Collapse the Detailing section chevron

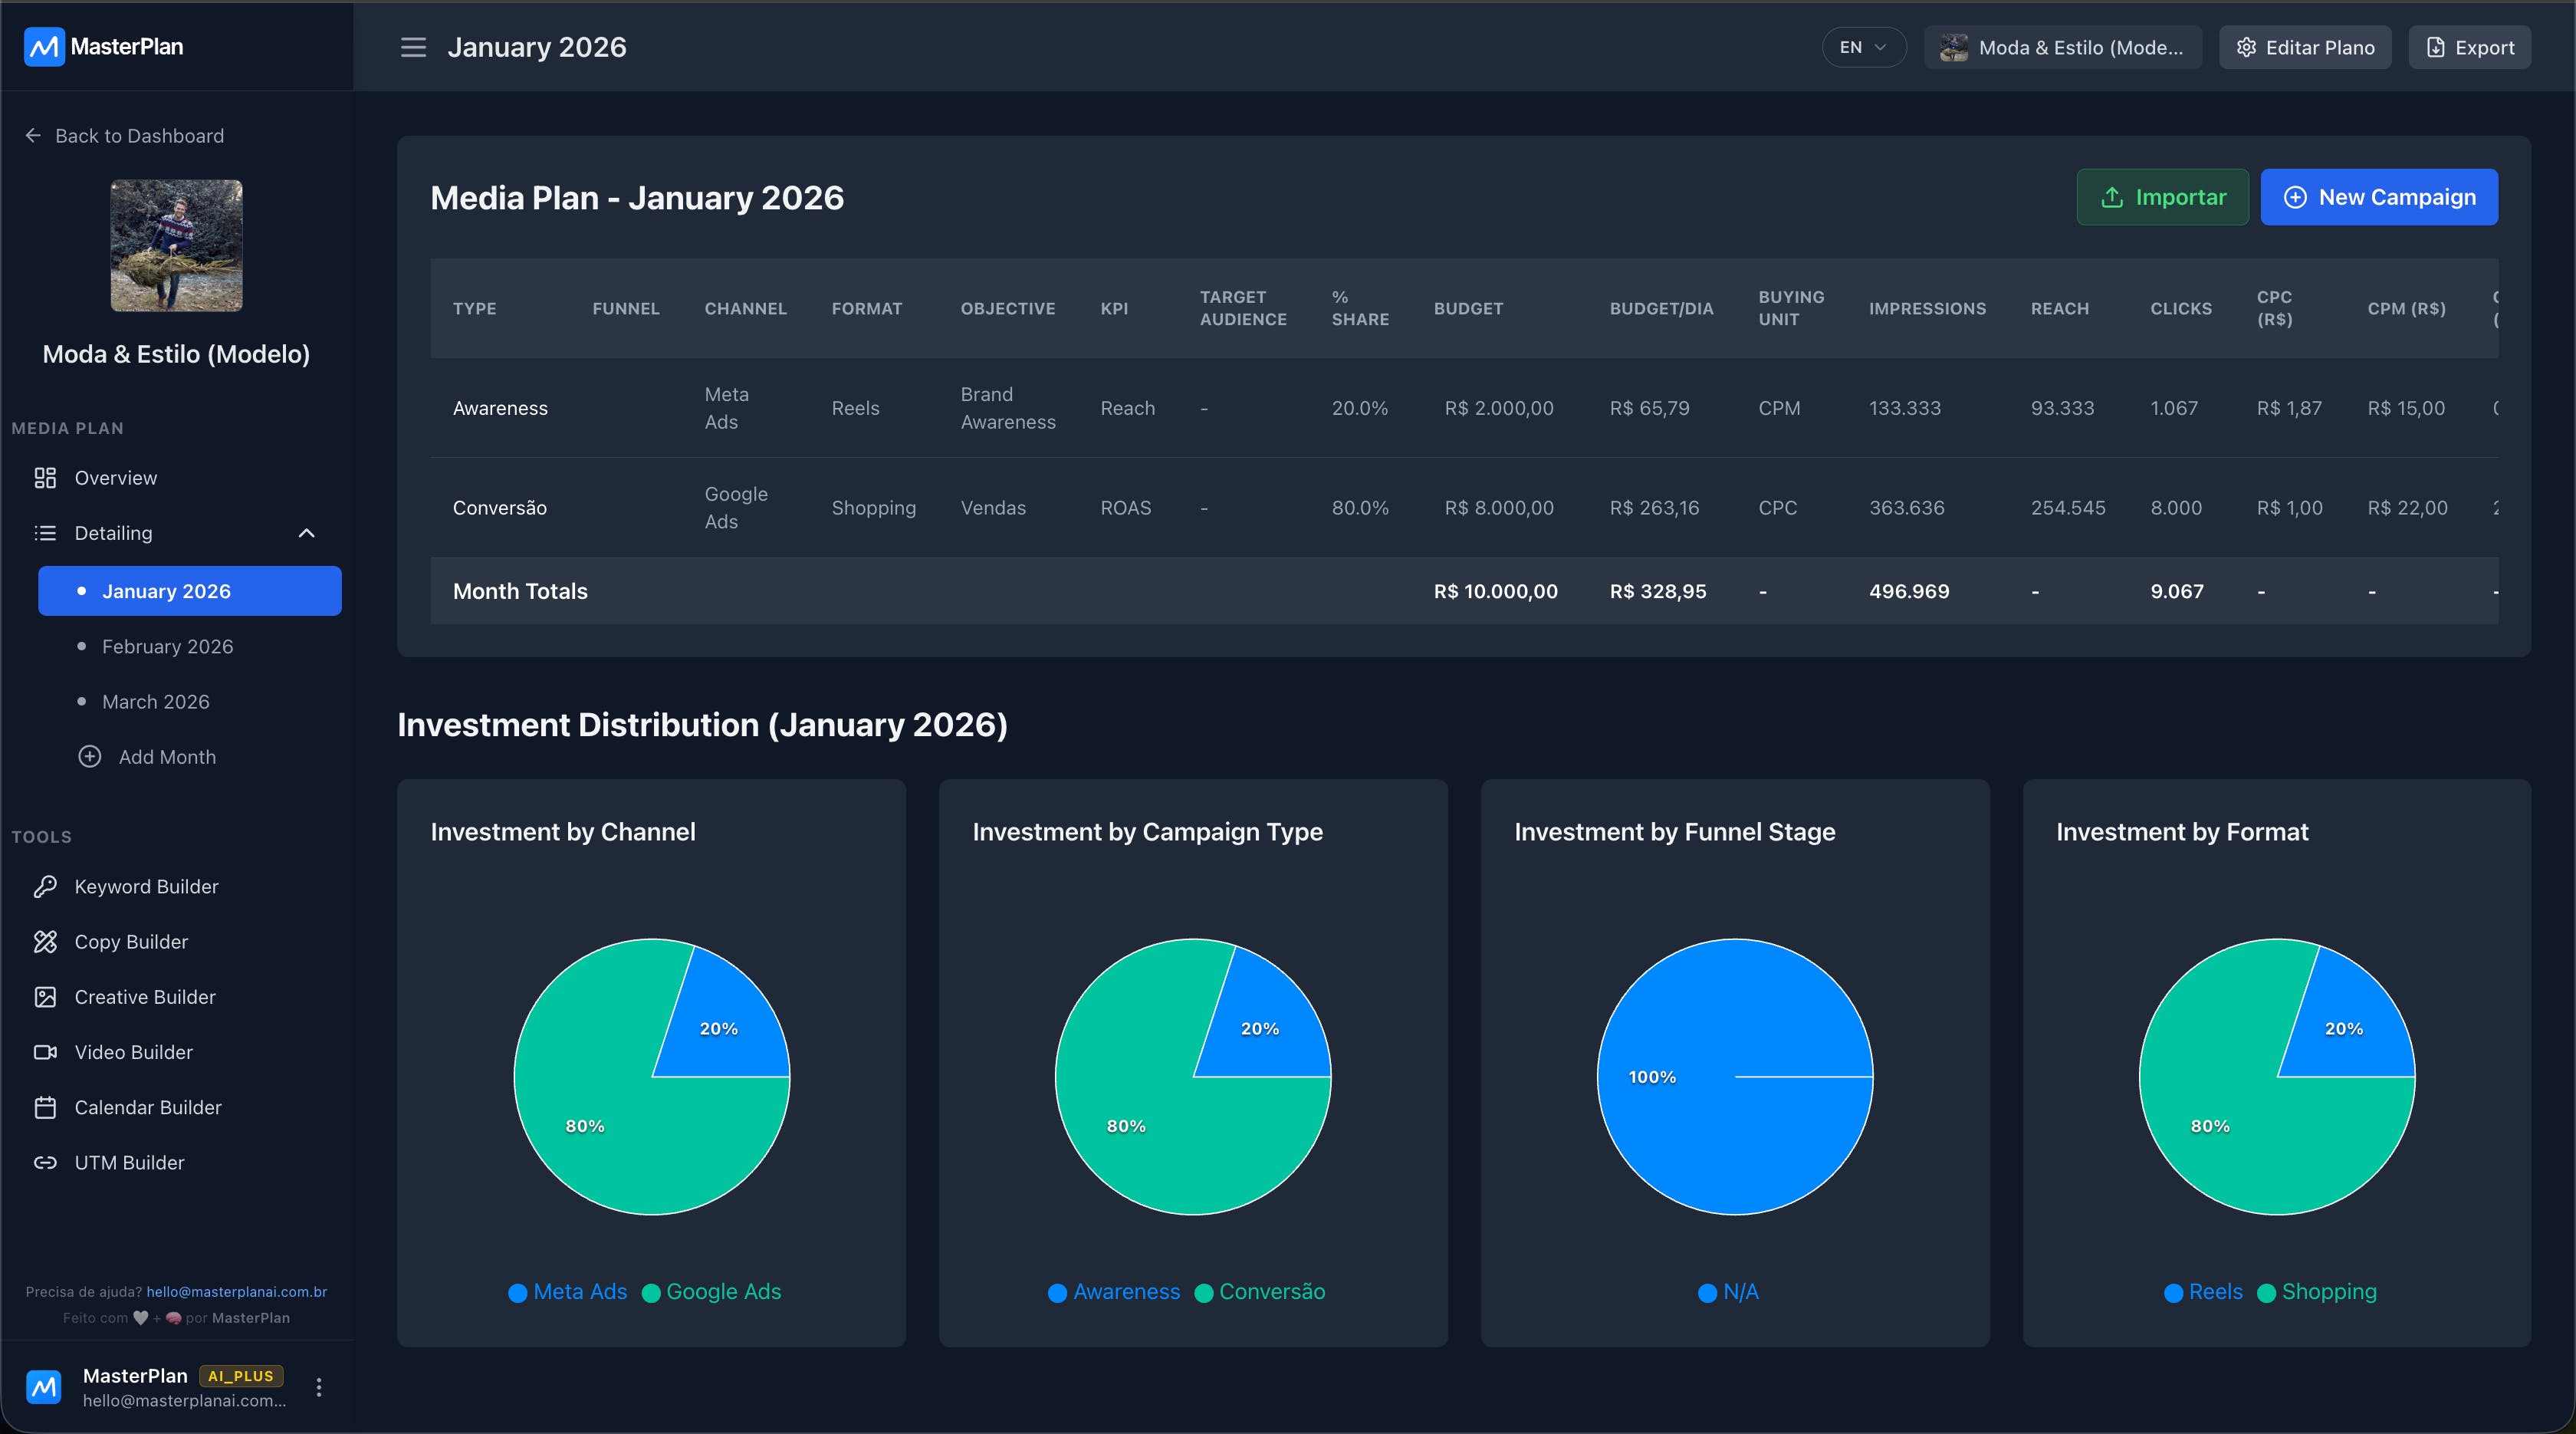click(x=307, y=533)
